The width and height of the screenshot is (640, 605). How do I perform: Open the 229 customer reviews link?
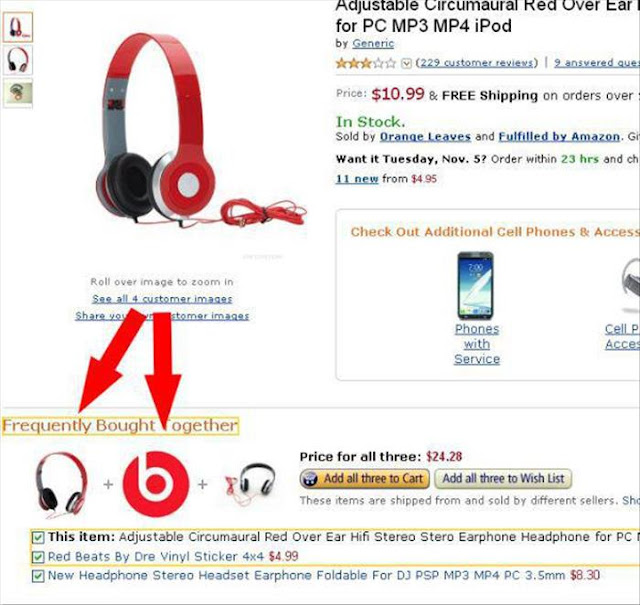[477, 63]
